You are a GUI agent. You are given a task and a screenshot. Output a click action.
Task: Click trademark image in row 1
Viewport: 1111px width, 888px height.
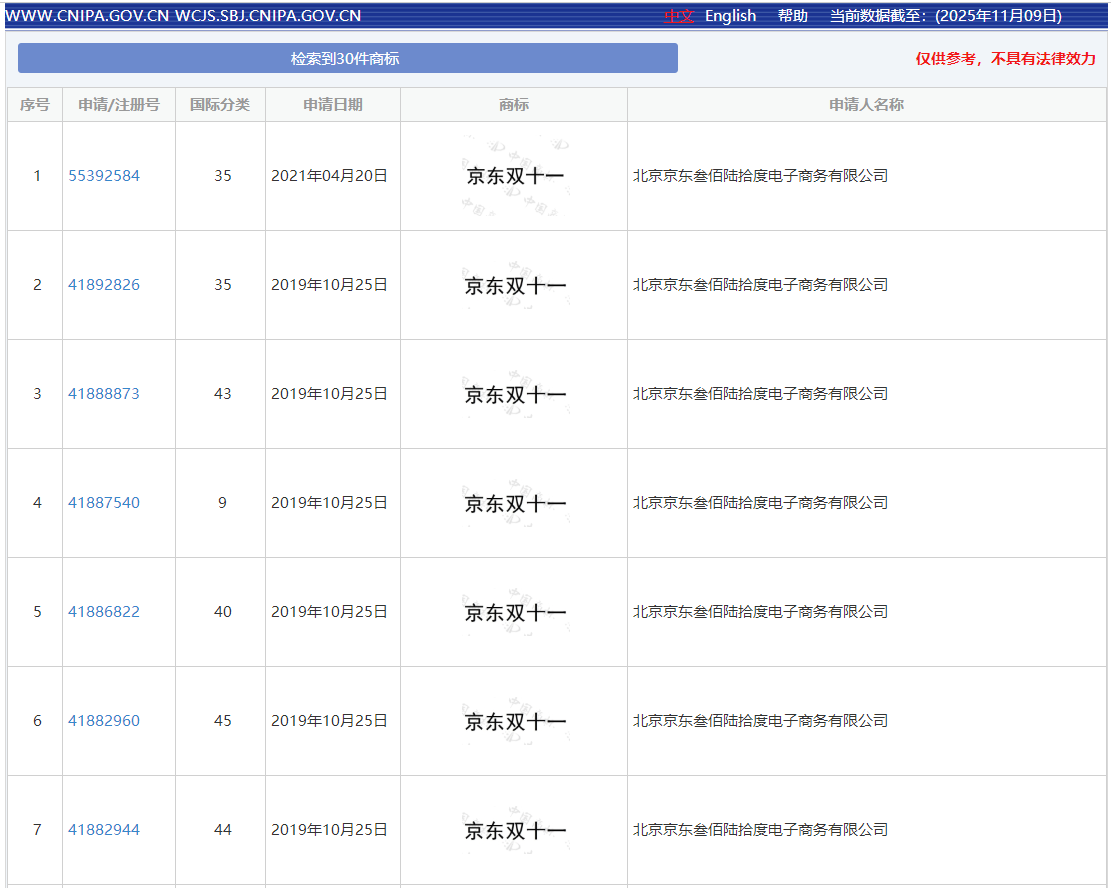tap(515, 176)
